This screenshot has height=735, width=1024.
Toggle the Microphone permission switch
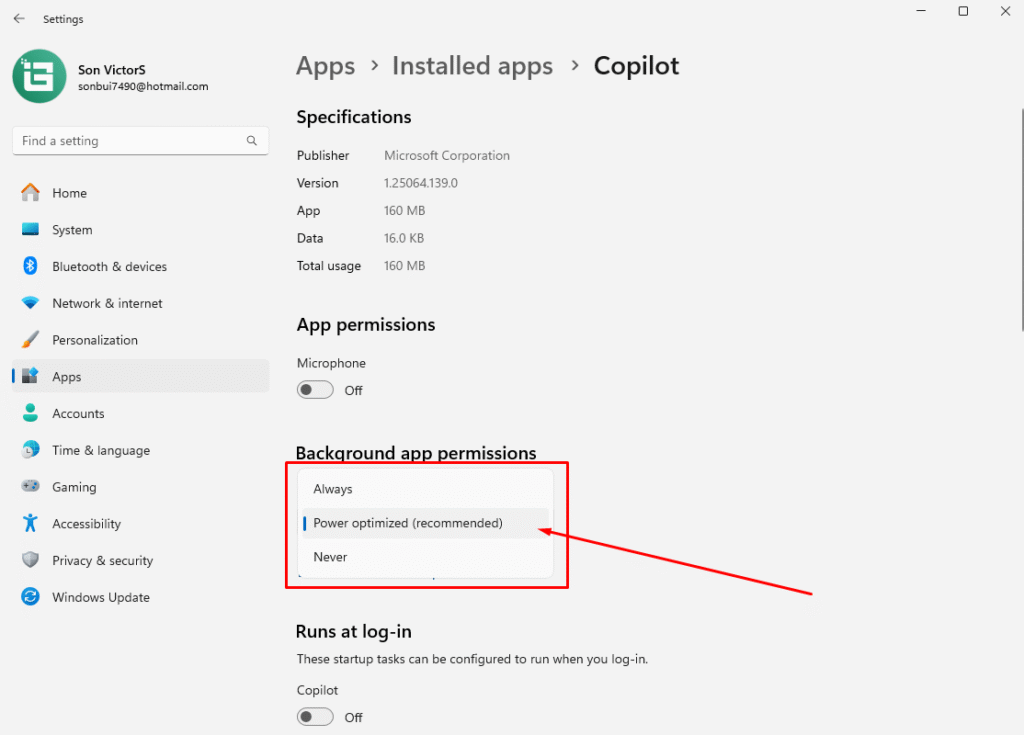tap(315, 390)
